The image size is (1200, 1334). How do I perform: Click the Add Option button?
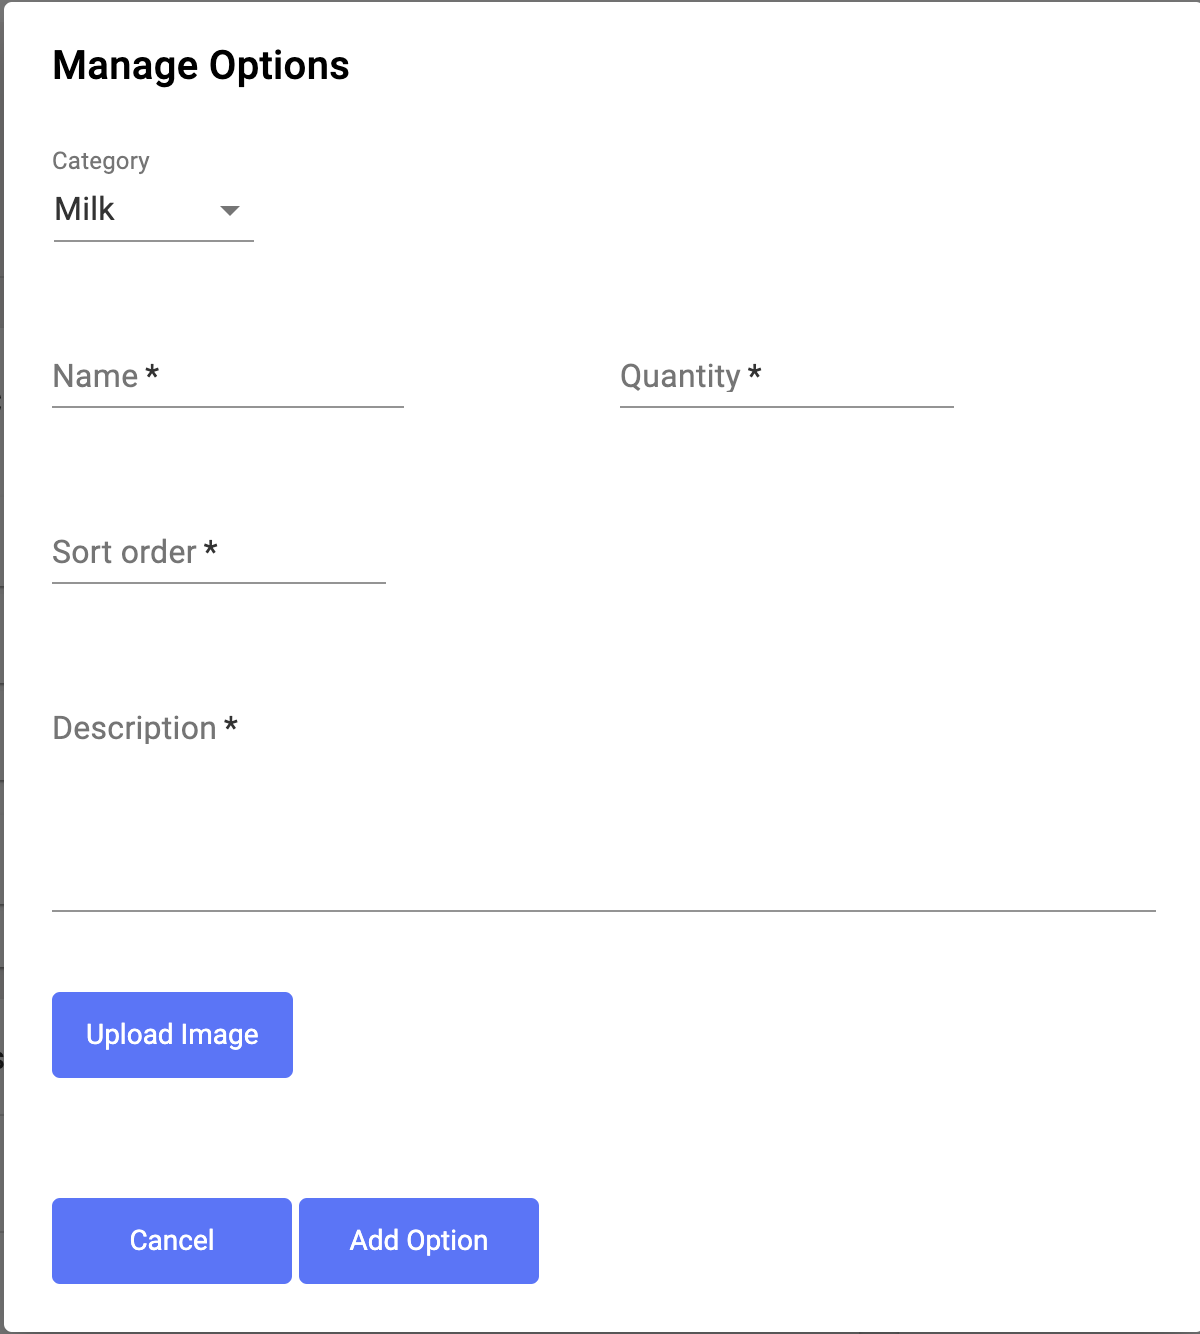(x=419, y=1240)
